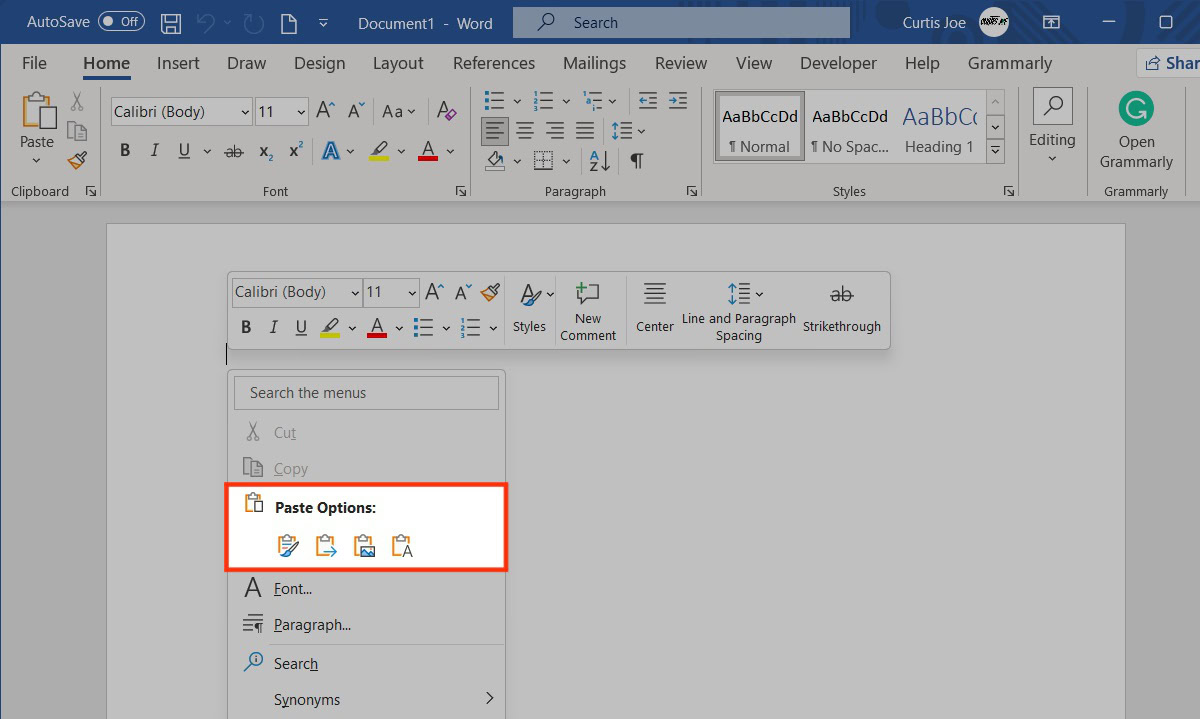Apply the Heading 1 style
The height and width of the screenshot is (719, 1200).
(x=939, y=128)
